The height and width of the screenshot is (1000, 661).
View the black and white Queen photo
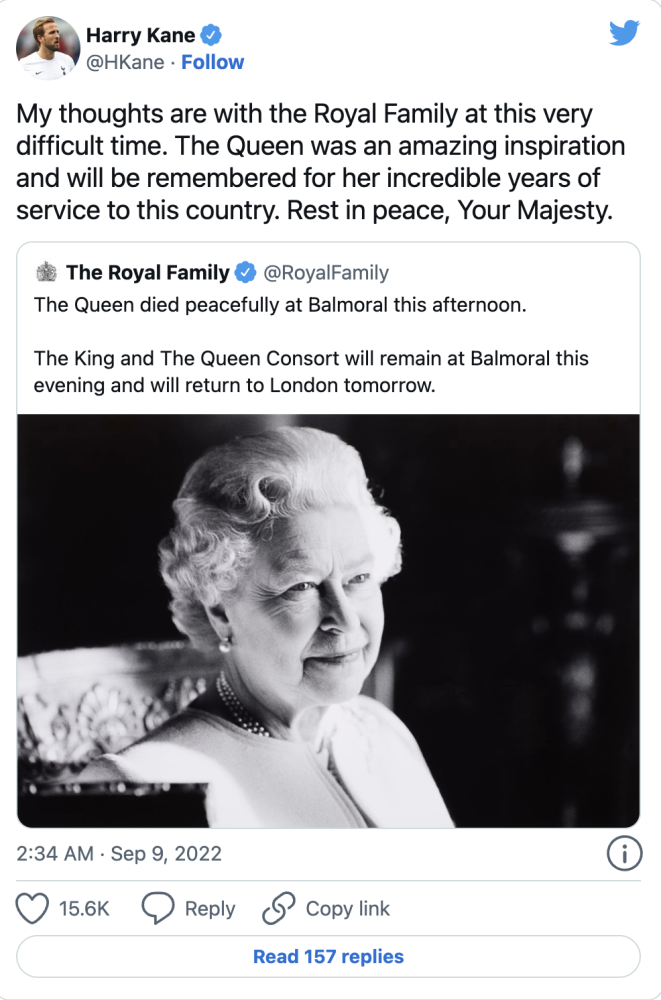[x=329, y=621]
